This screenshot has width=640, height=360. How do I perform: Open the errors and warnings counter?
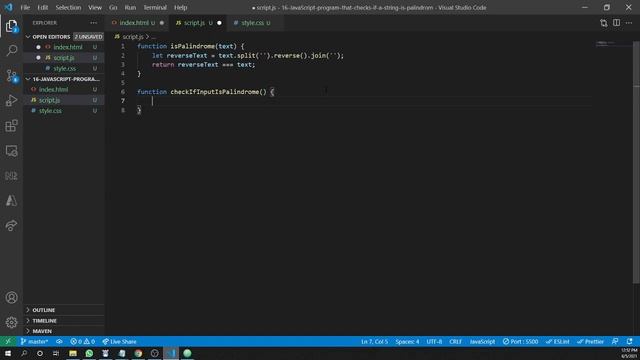pyautogui.click(x=82, y=342)
